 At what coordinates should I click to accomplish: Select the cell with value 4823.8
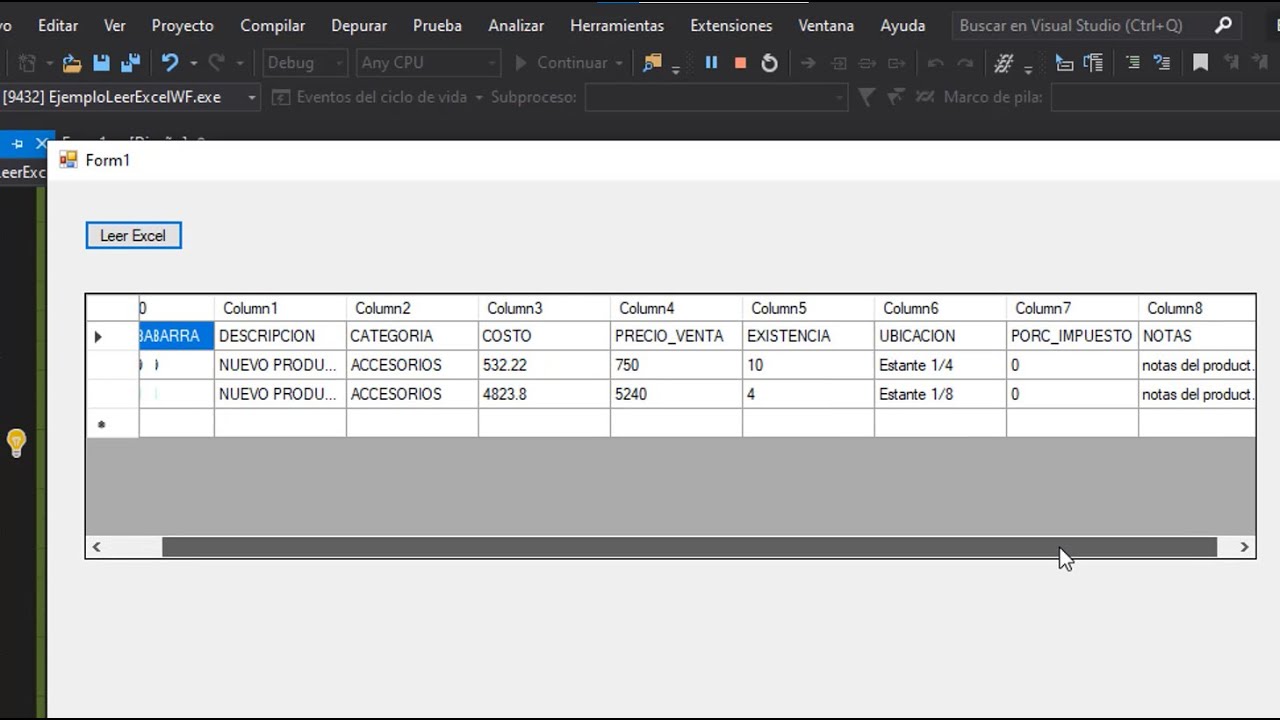(544, 394)
